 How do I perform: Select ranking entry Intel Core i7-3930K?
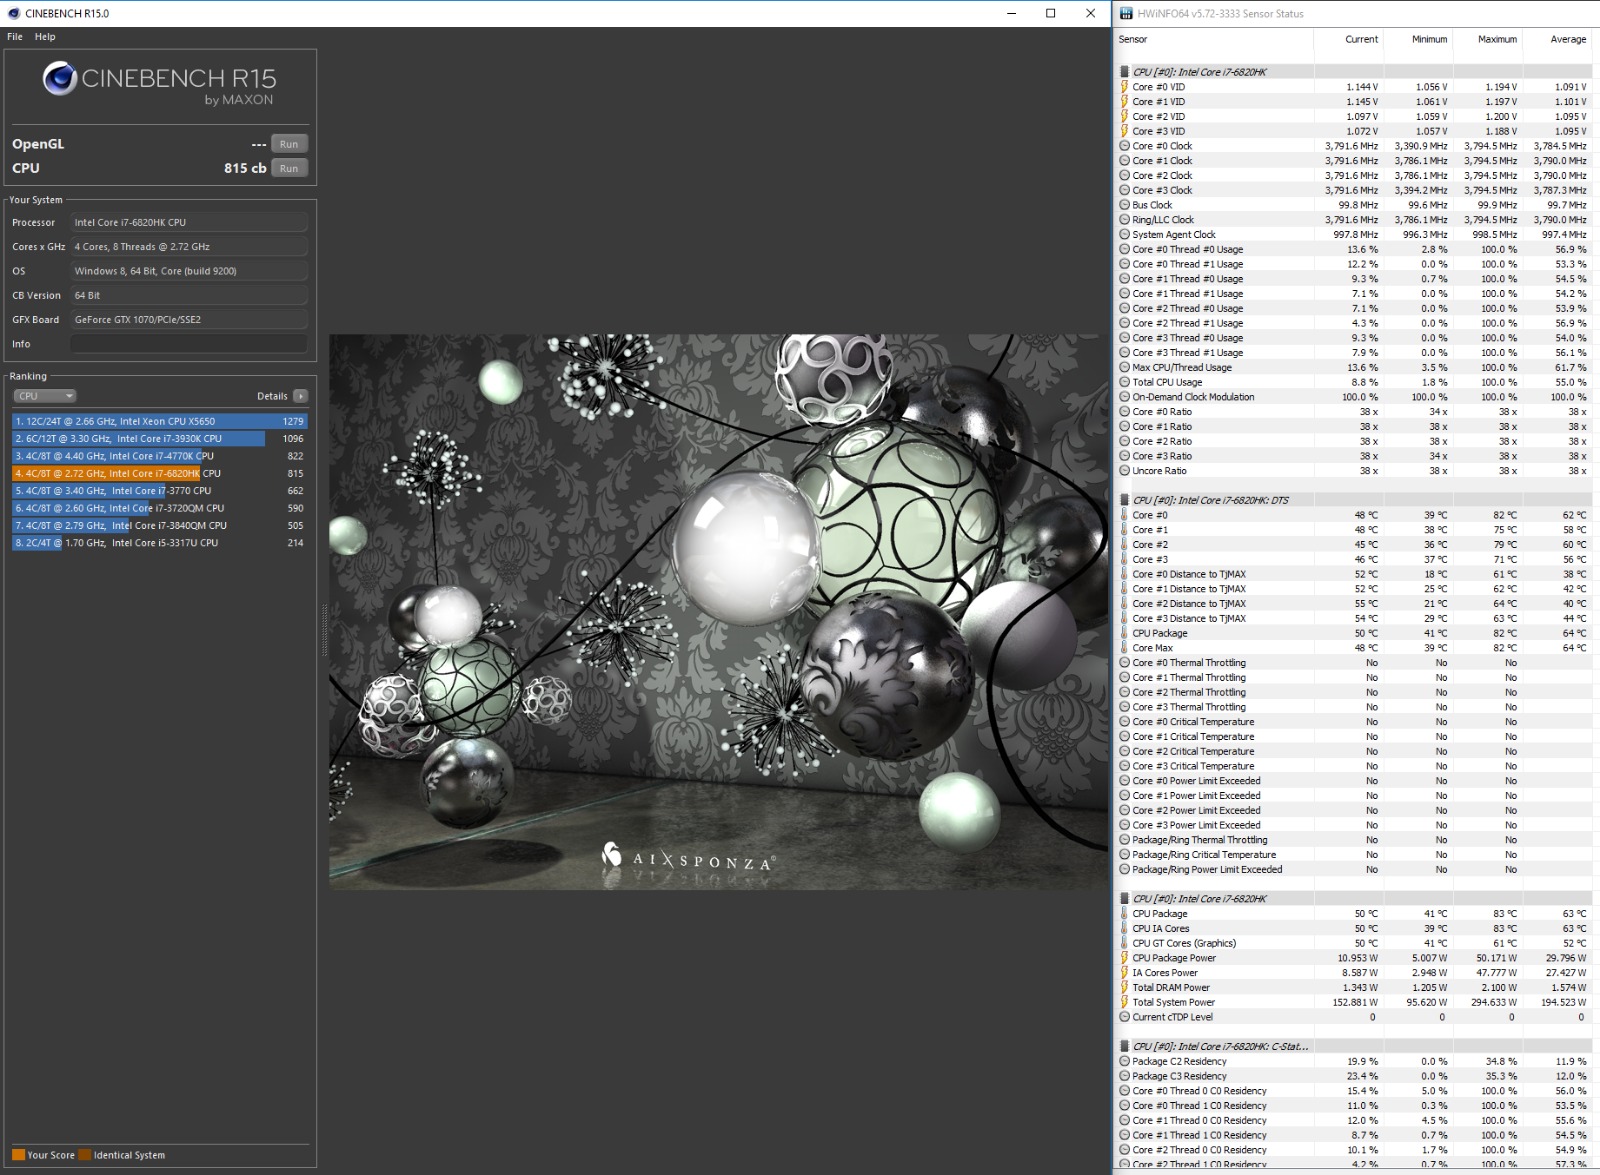pyautogui.click(x=159, y=438)
